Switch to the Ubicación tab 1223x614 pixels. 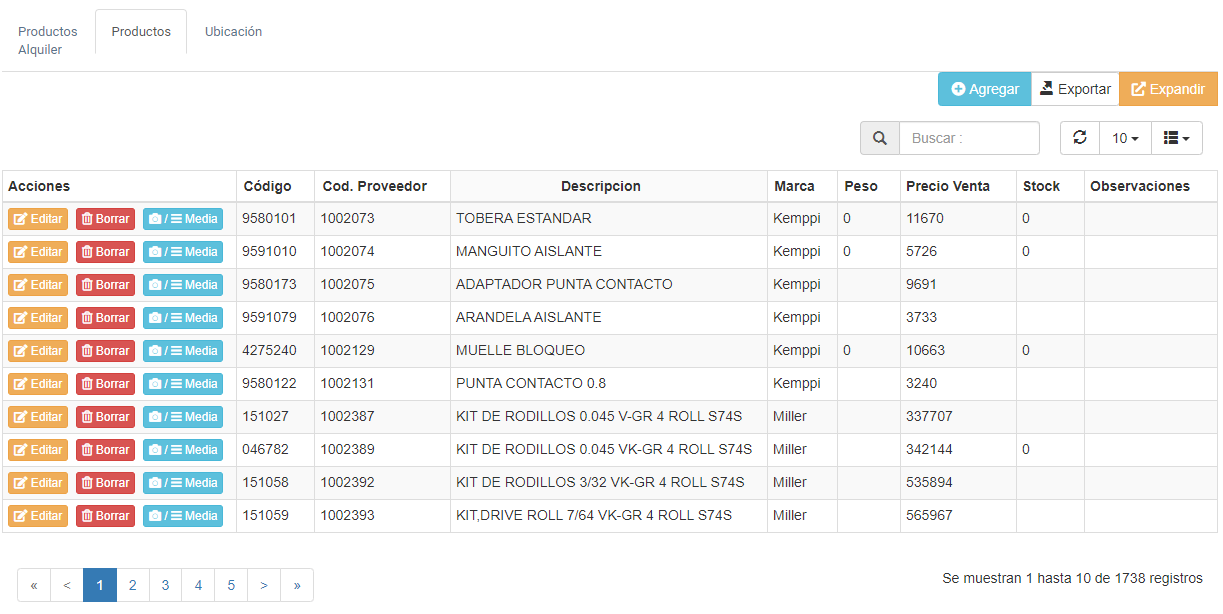coord(233,32)
